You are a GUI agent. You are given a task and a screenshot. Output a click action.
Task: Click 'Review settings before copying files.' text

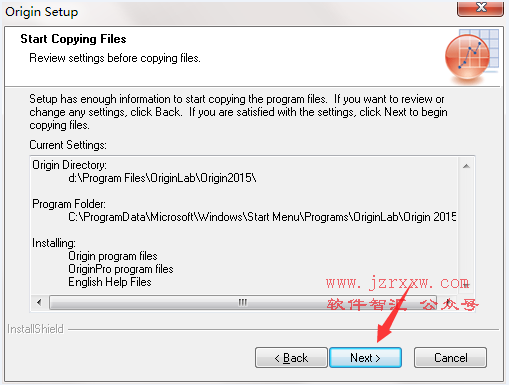(x=115, y=58)
